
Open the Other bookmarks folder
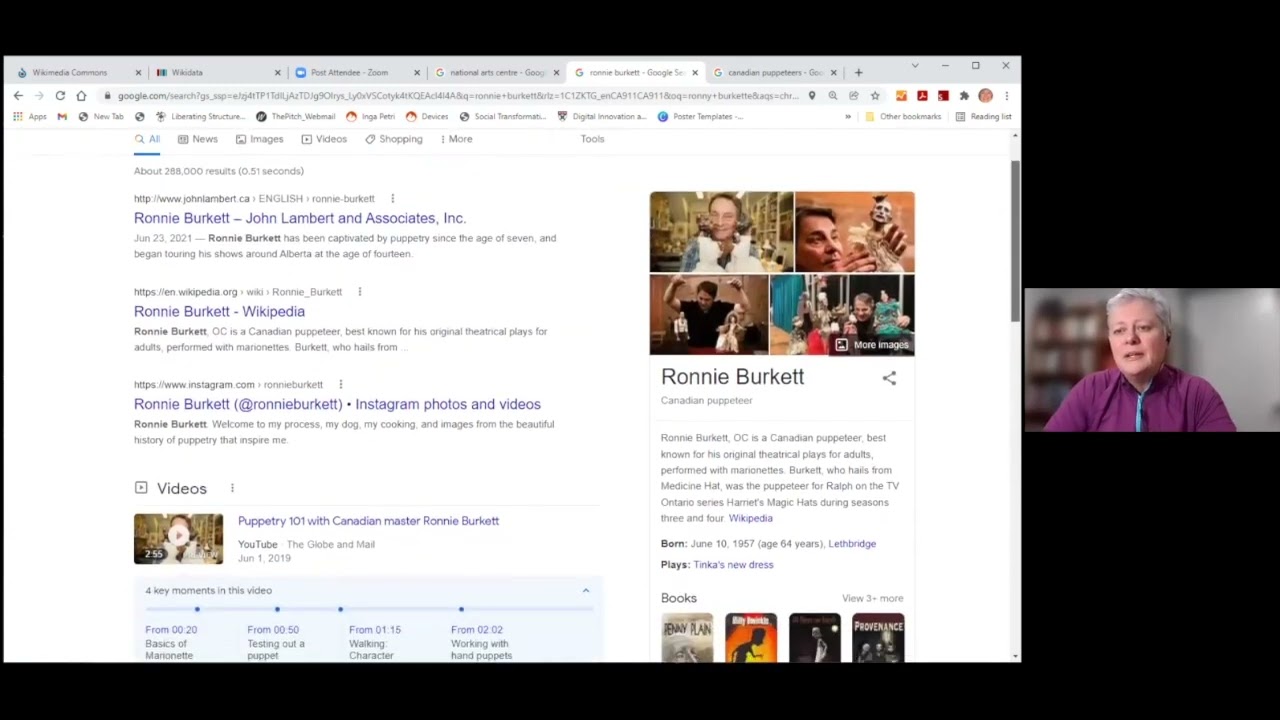[903, 117]
